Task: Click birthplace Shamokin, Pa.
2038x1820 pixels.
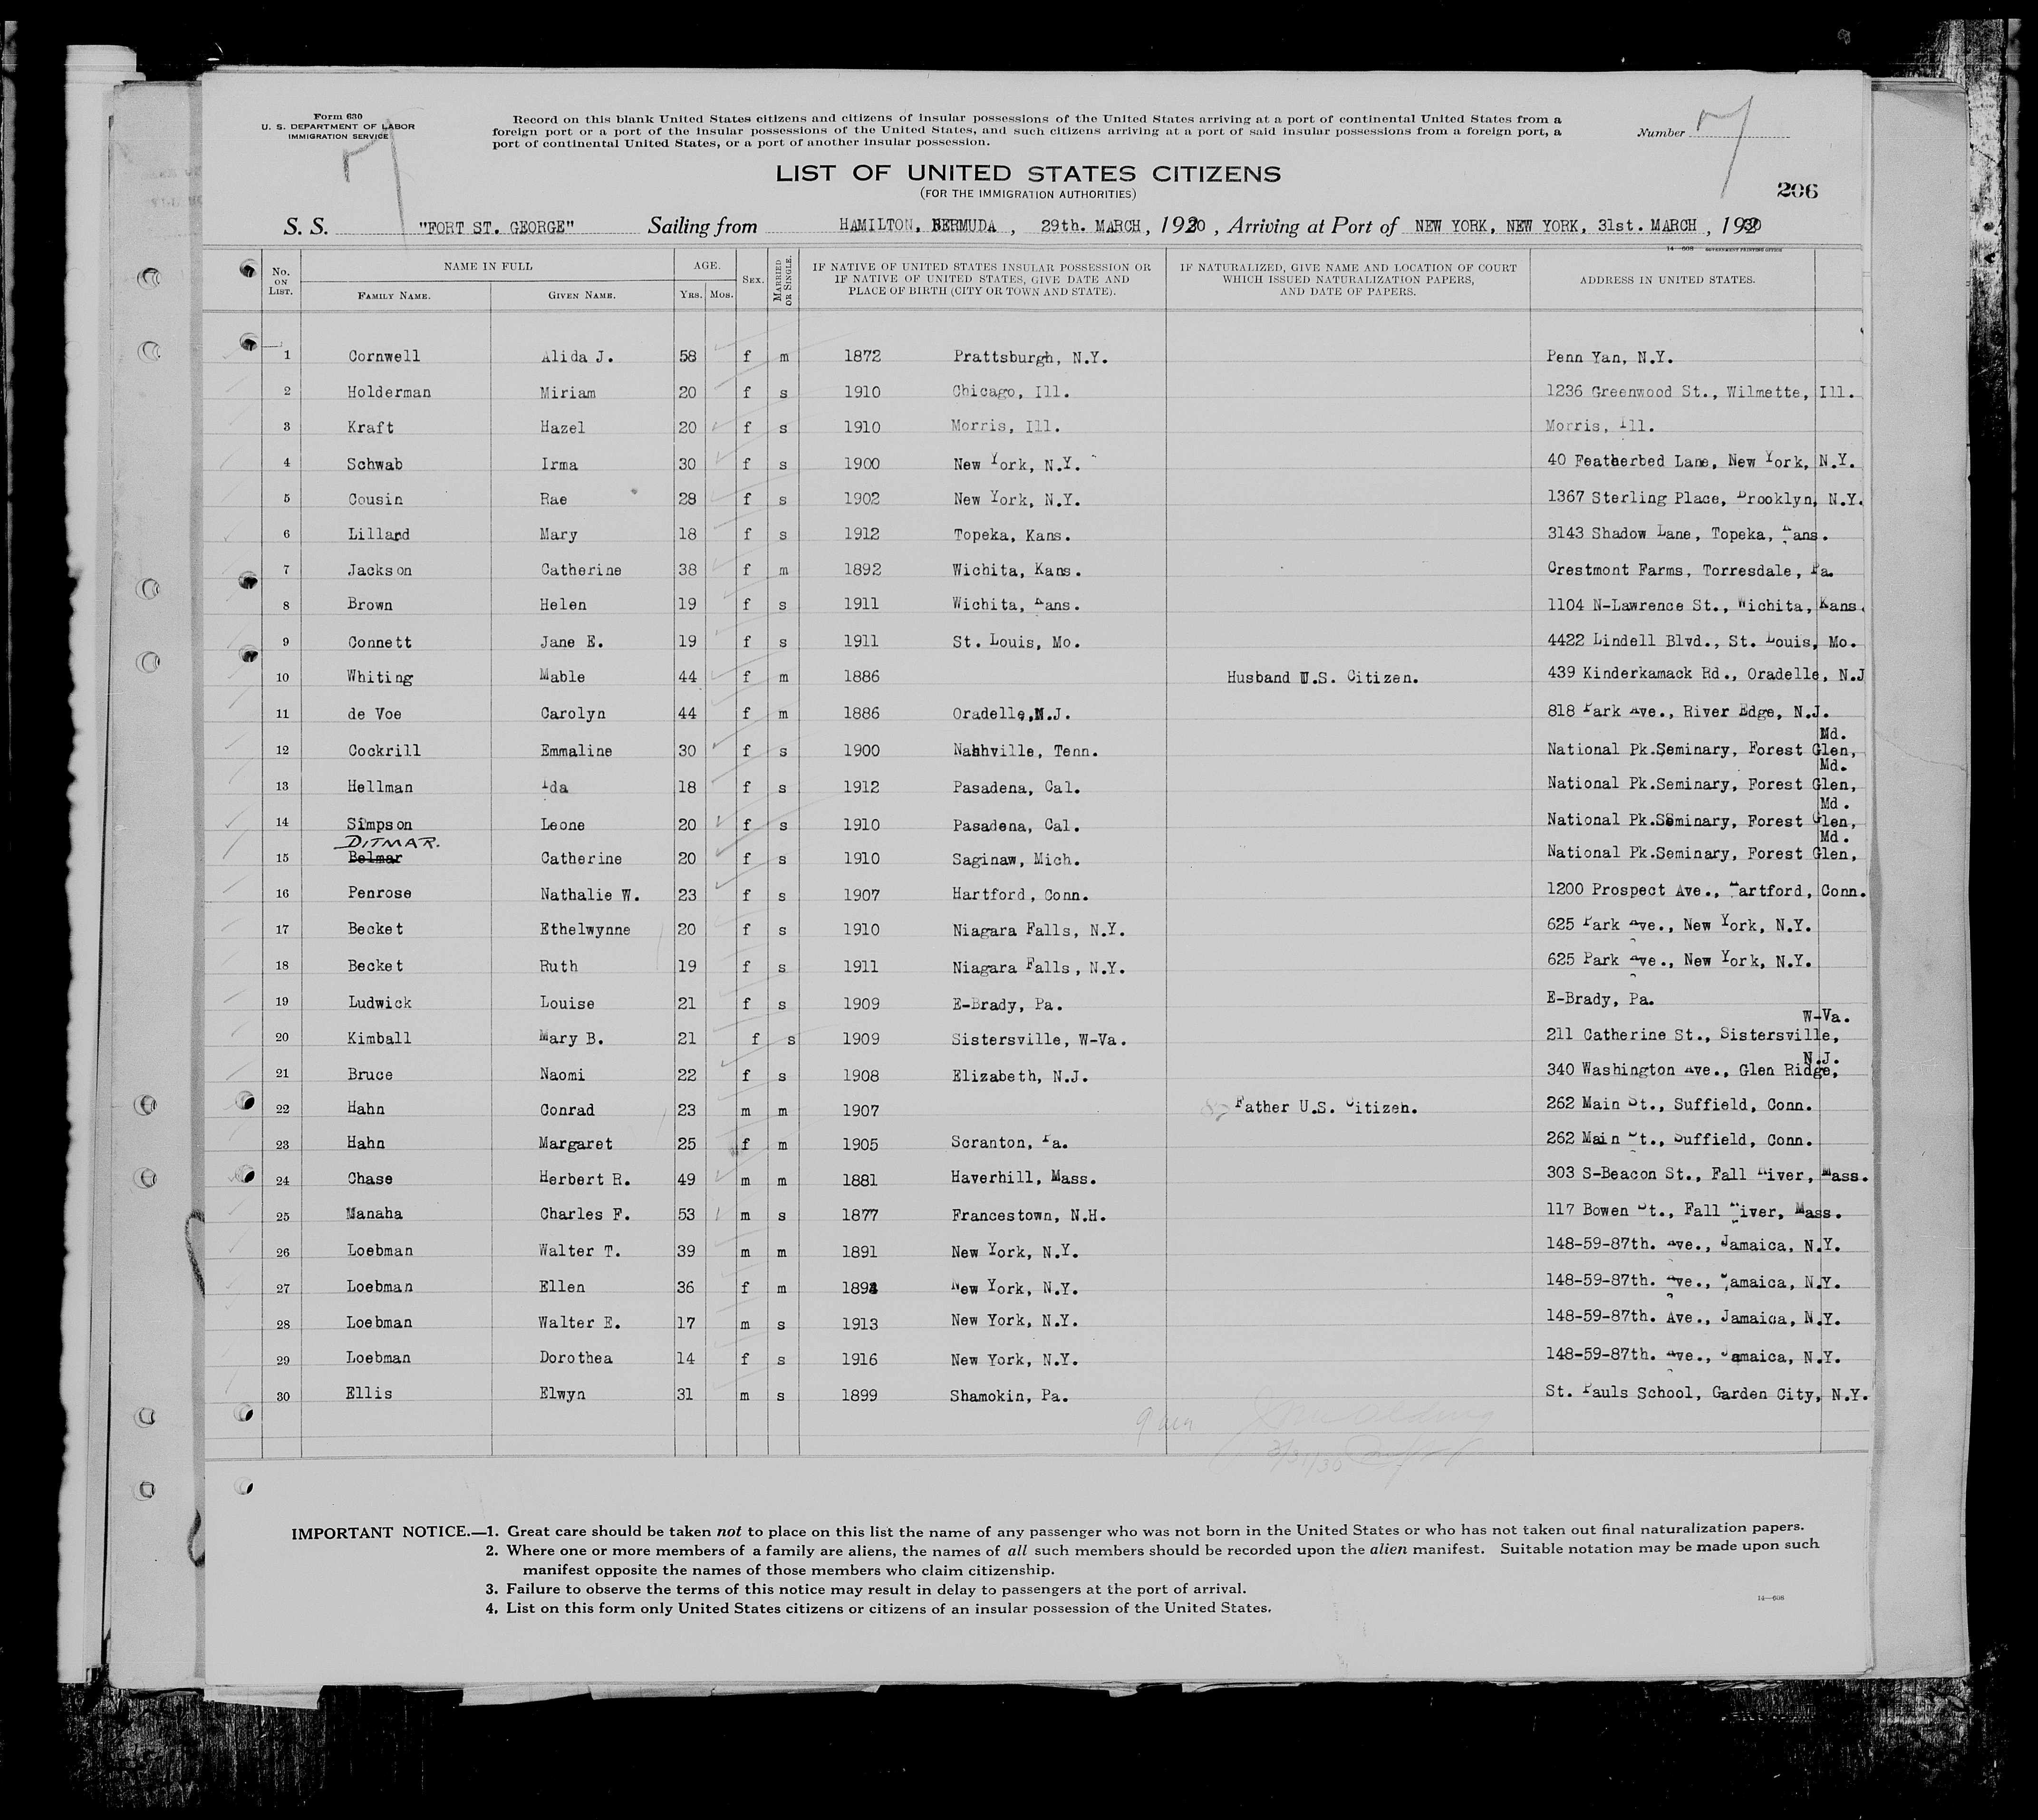Action: 1010,1396
